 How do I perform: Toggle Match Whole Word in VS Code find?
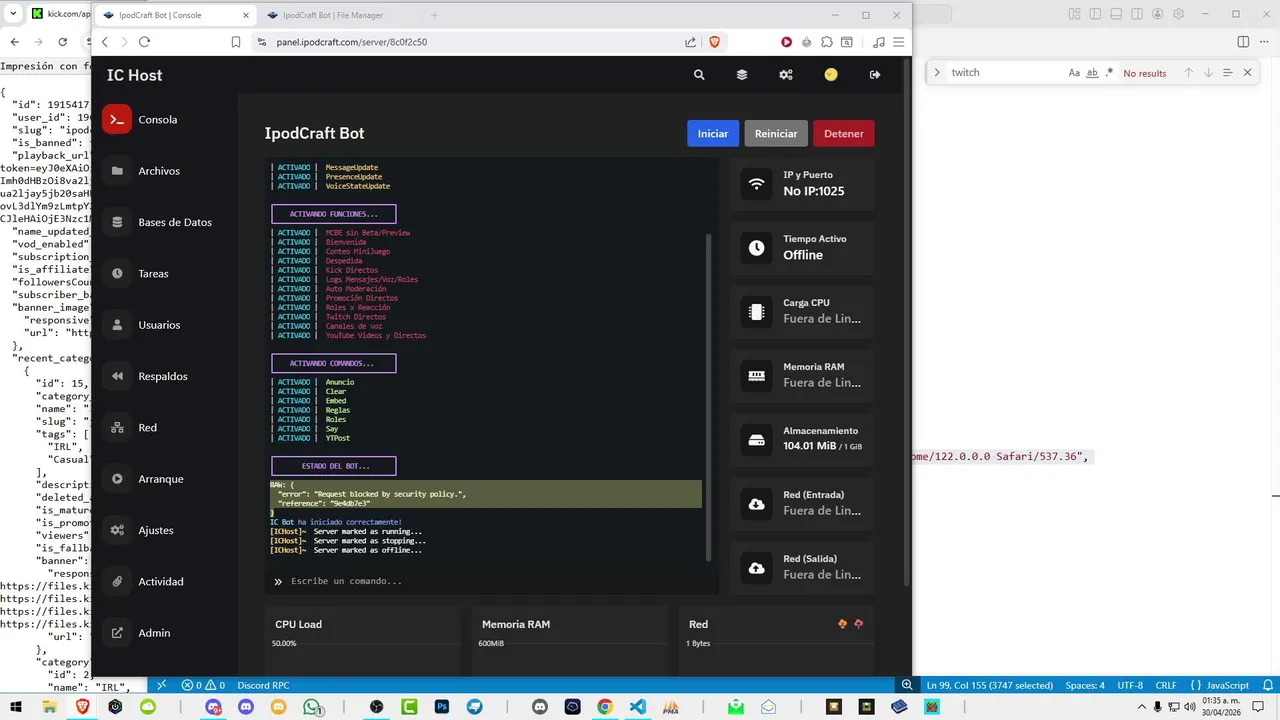tap(1092, 73)
